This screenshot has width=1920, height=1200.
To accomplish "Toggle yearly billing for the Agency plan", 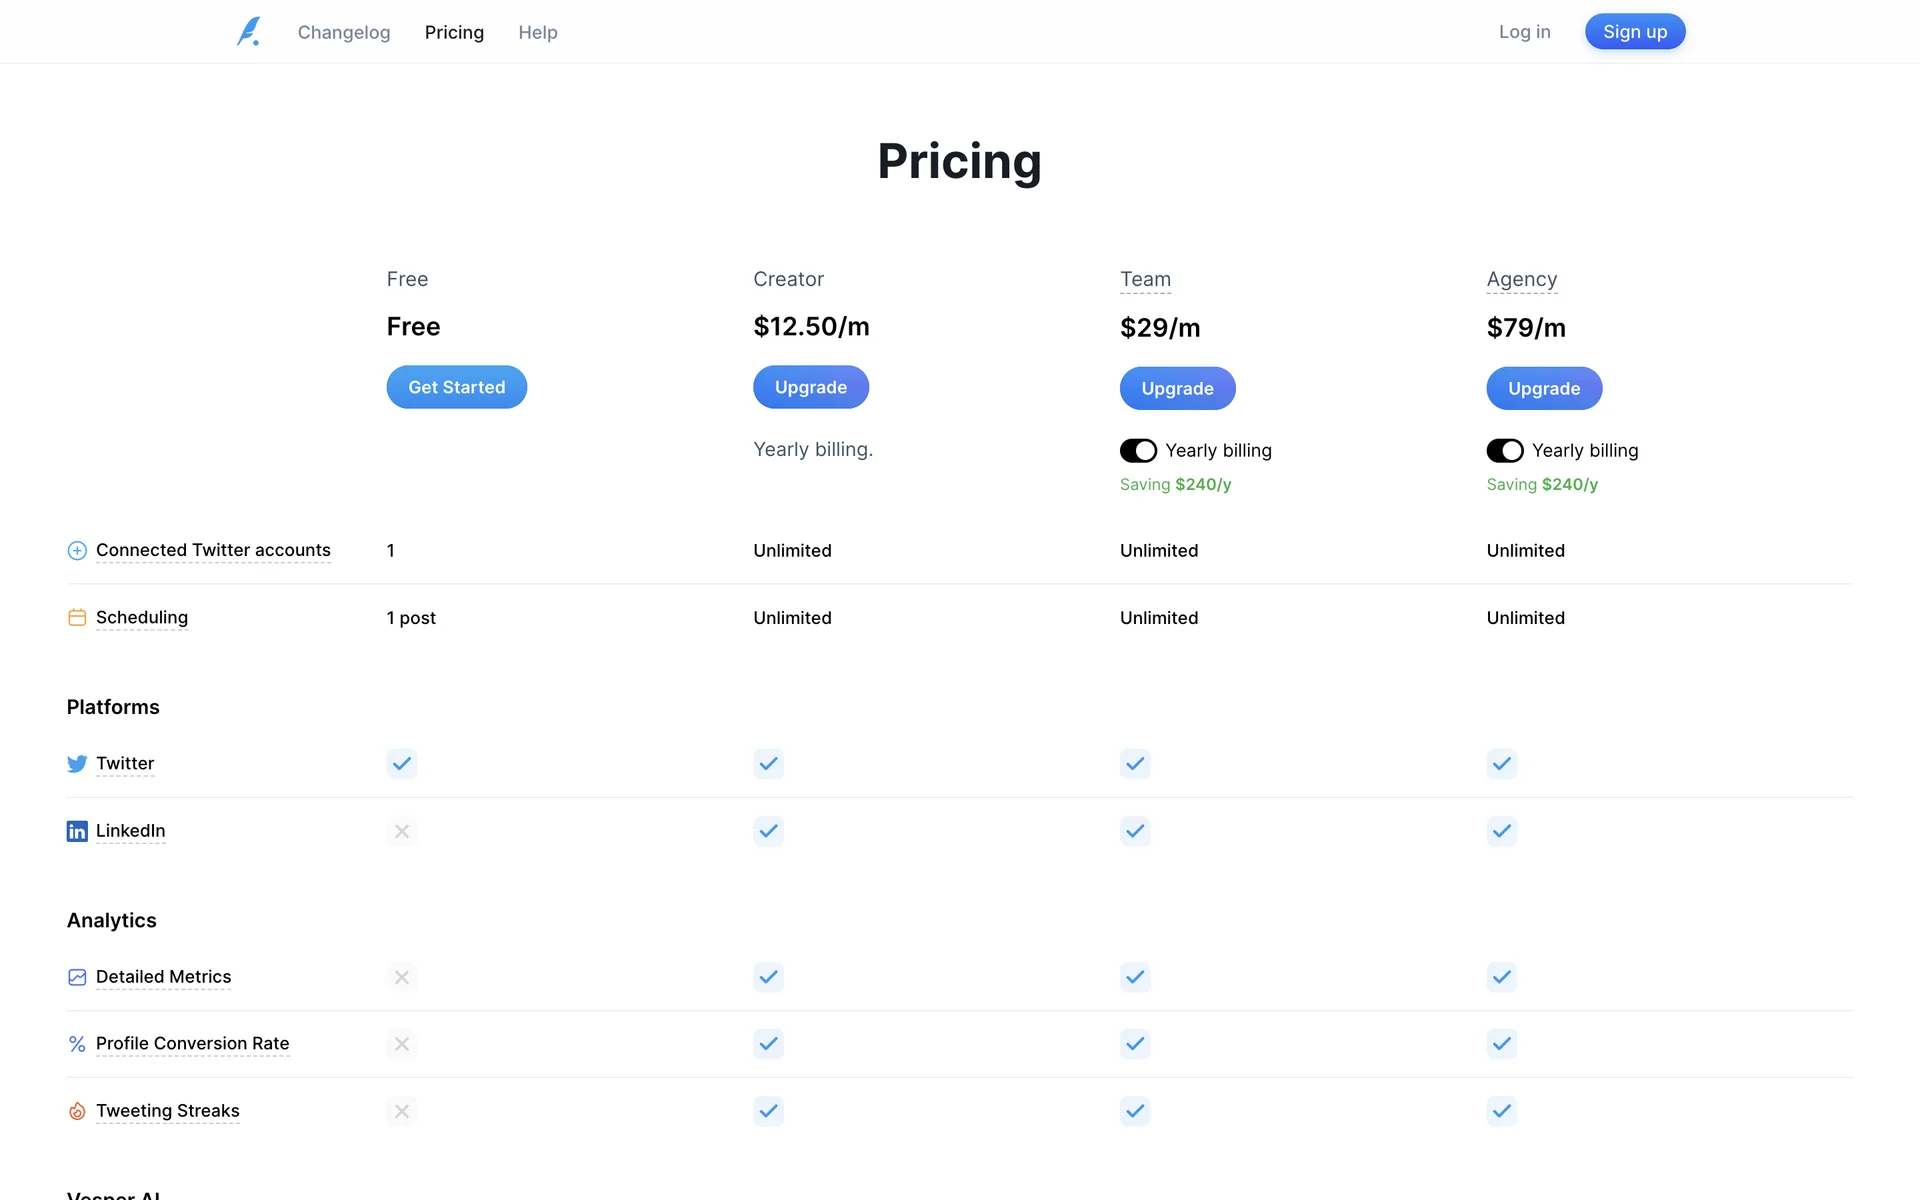I will [x=1504, y=451].
